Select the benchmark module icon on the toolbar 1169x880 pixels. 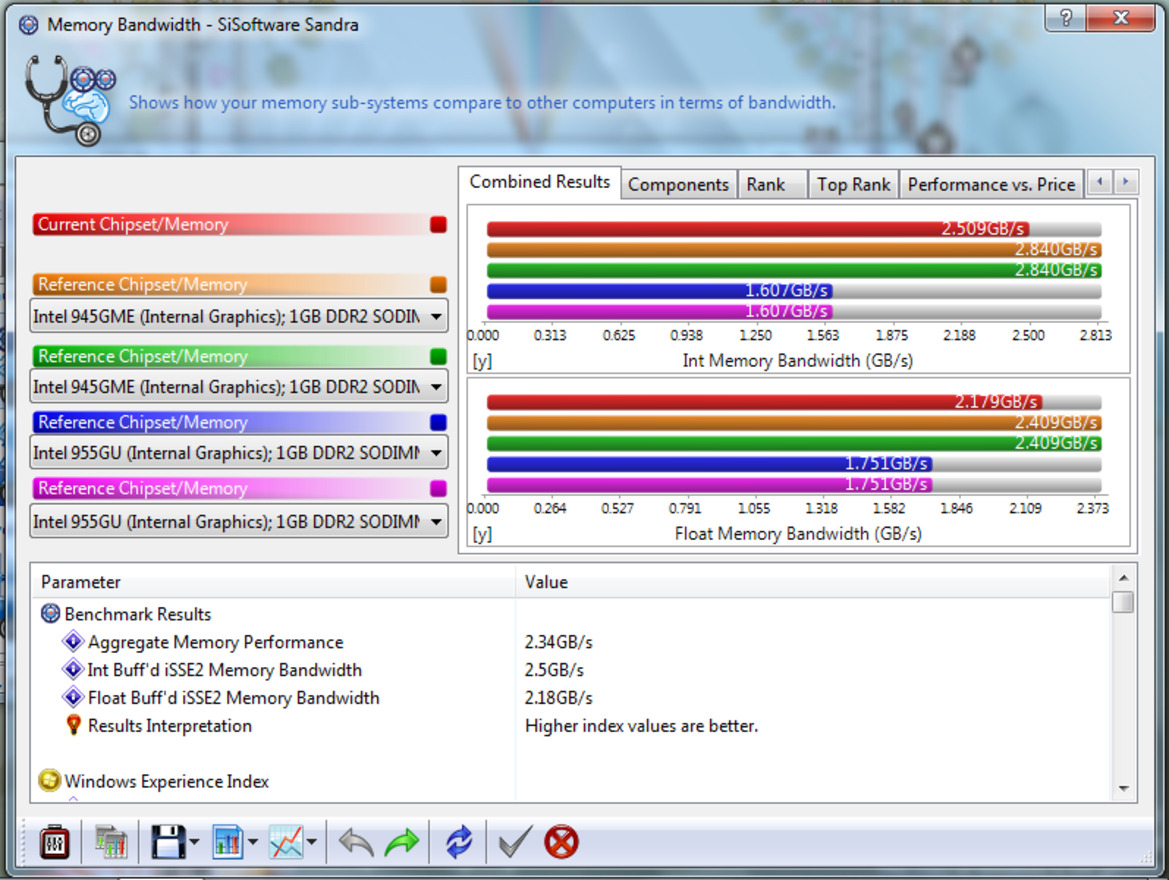(55, 842)
